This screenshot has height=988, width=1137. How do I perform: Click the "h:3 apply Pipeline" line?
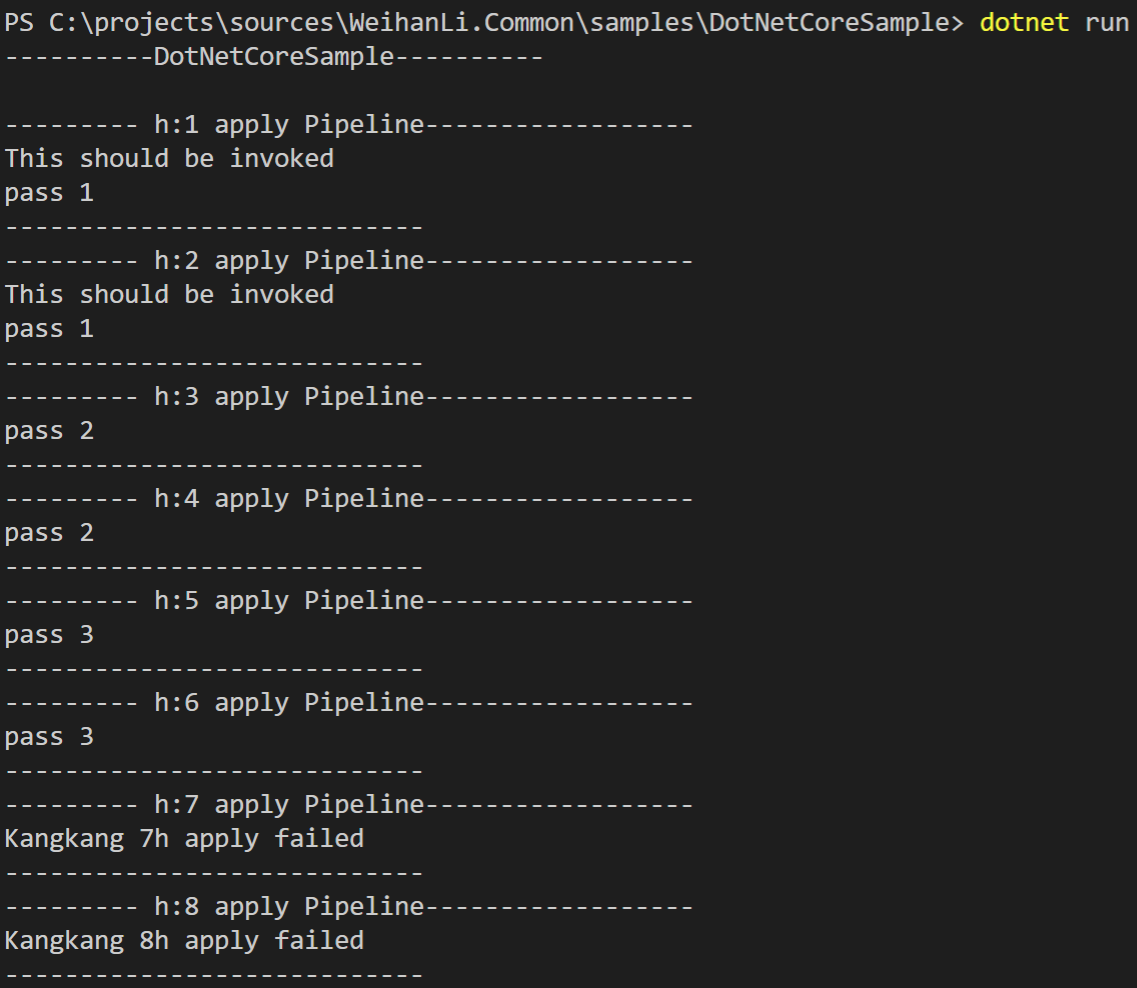[289, 397]
